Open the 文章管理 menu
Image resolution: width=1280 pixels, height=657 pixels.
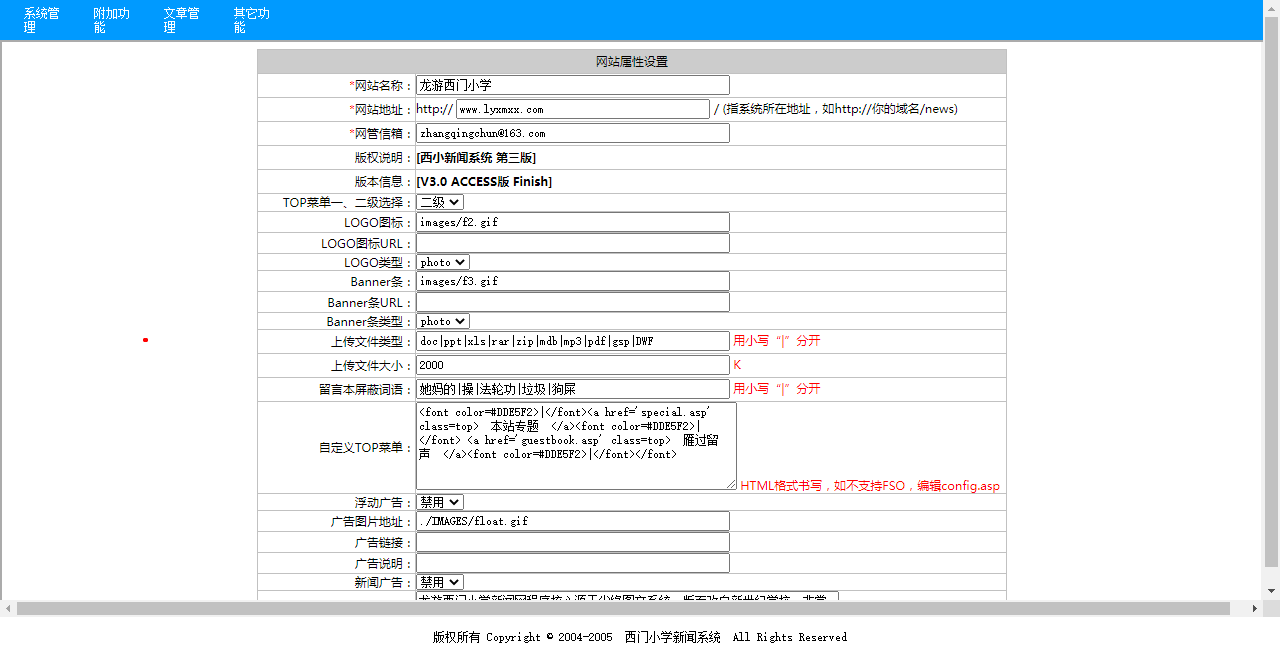(182, 20)
